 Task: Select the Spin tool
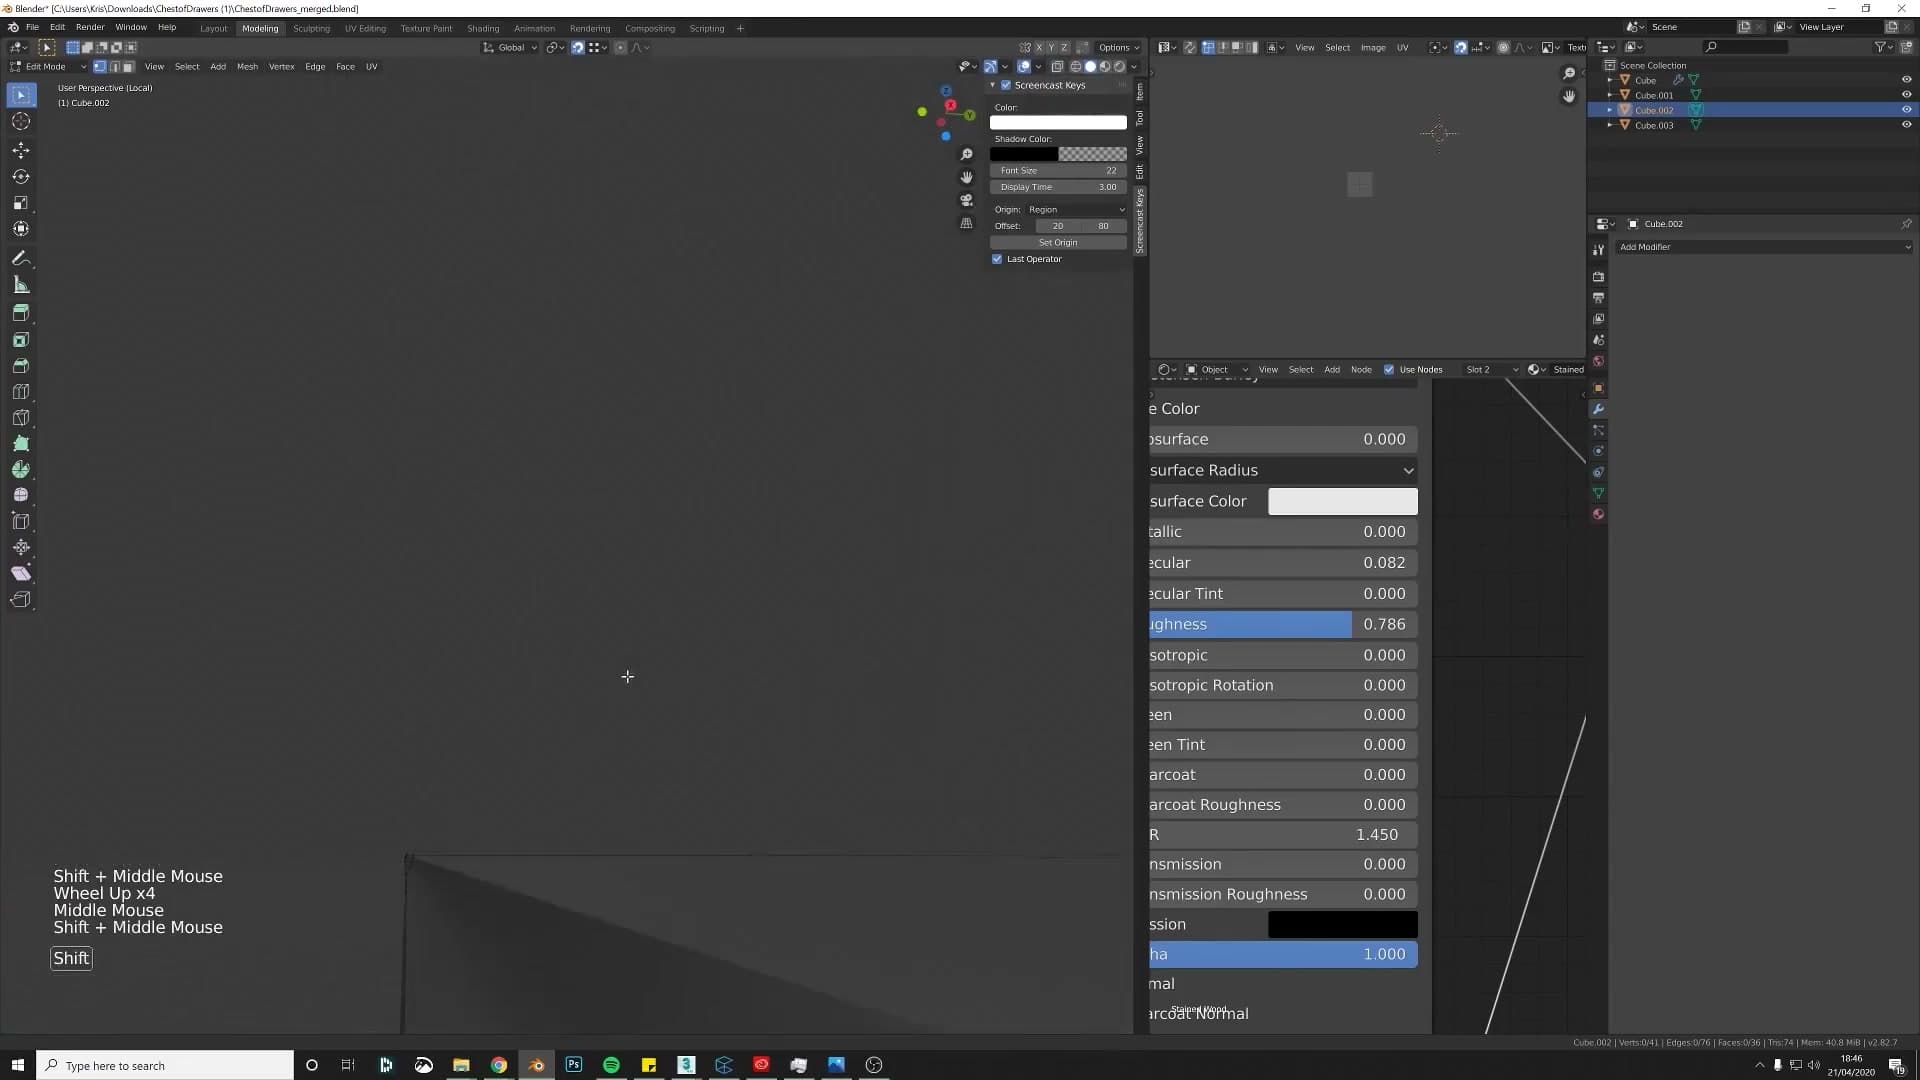[21, 469]
